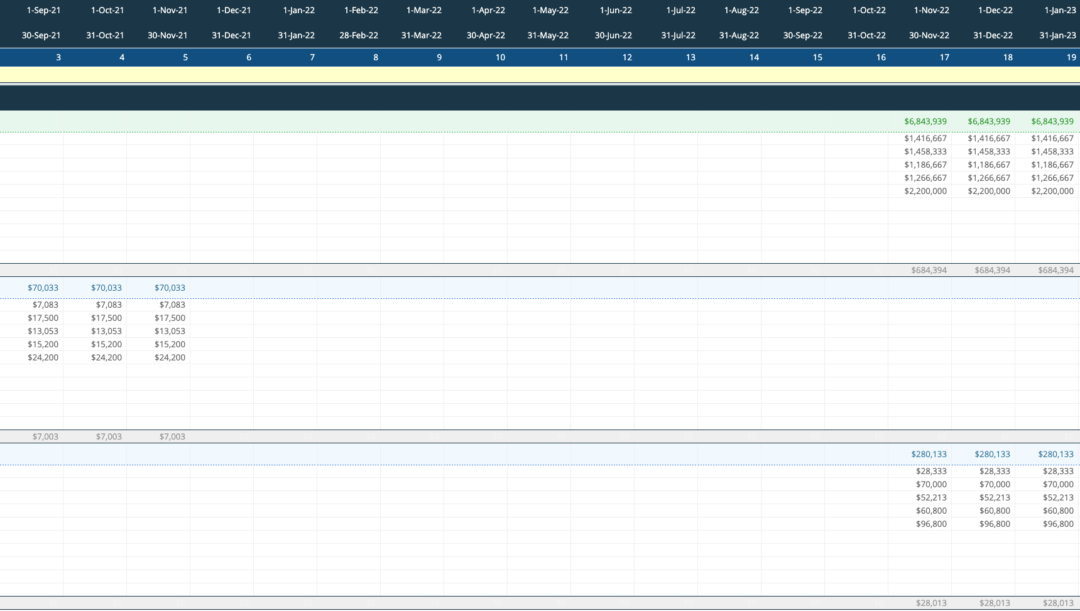The height and width of the screenshot is (611, 1080).
Task: Click the $96,800 value under 31-Dec-22
Action: point(994,524)
